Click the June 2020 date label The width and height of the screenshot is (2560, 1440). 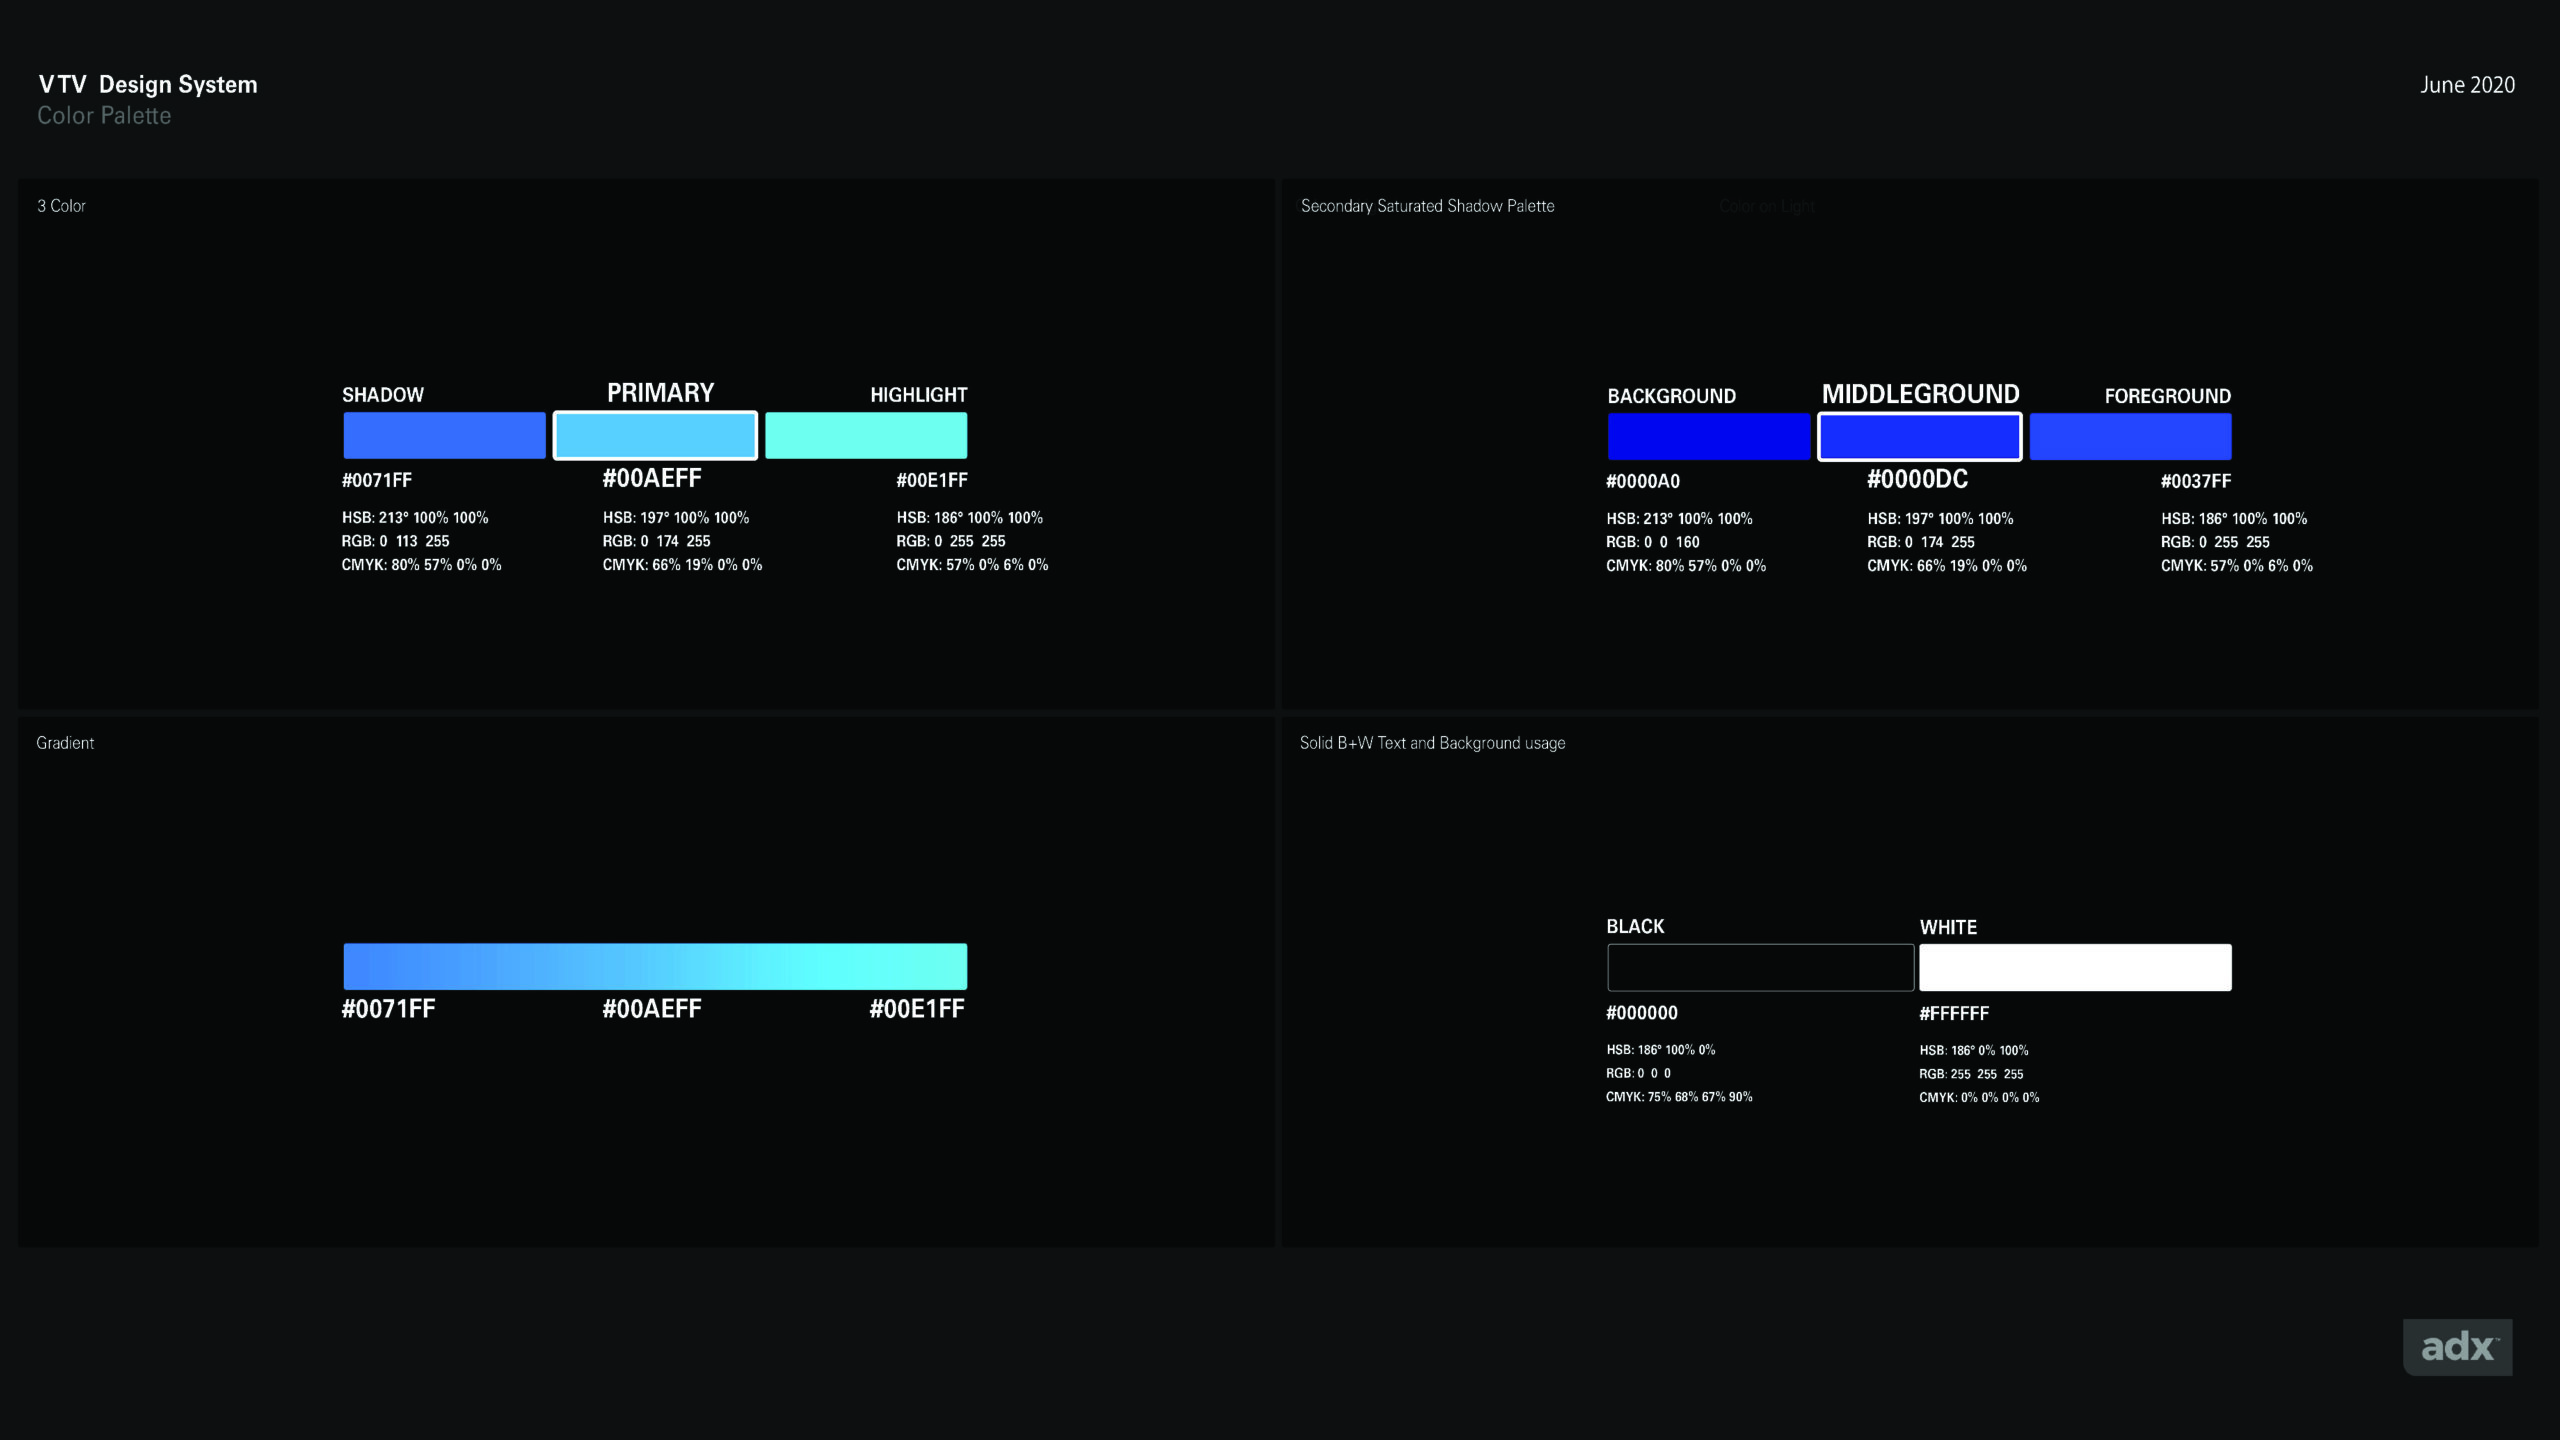tap(2467, 85)
